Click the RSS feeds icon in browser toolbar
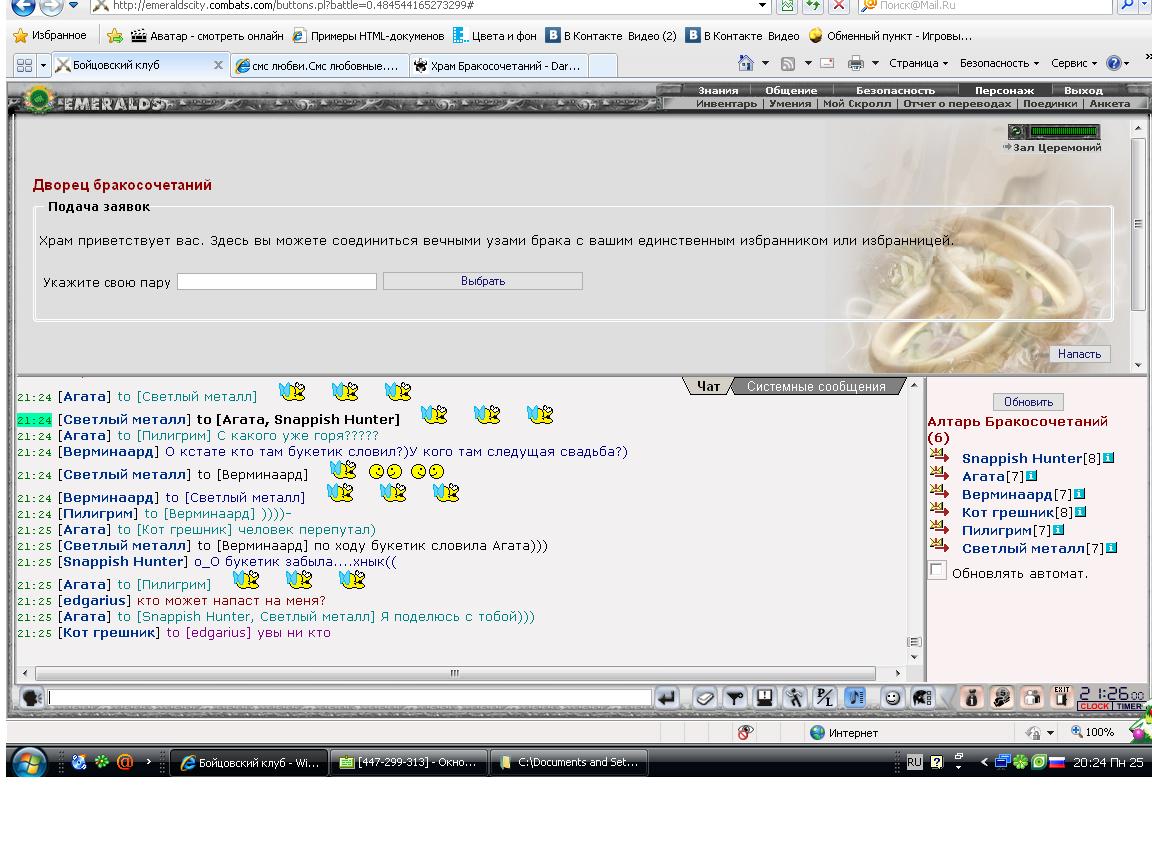This screenshot has height=864, width=1152. [788, 64]
